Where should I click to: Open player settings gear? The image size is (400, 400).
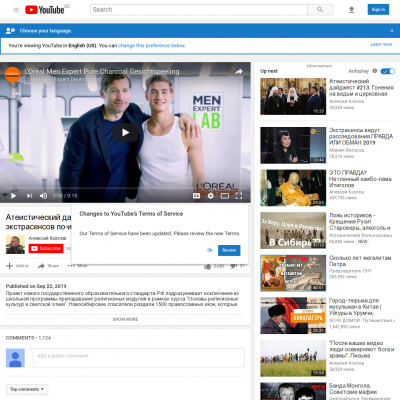[x=211, y=196]
